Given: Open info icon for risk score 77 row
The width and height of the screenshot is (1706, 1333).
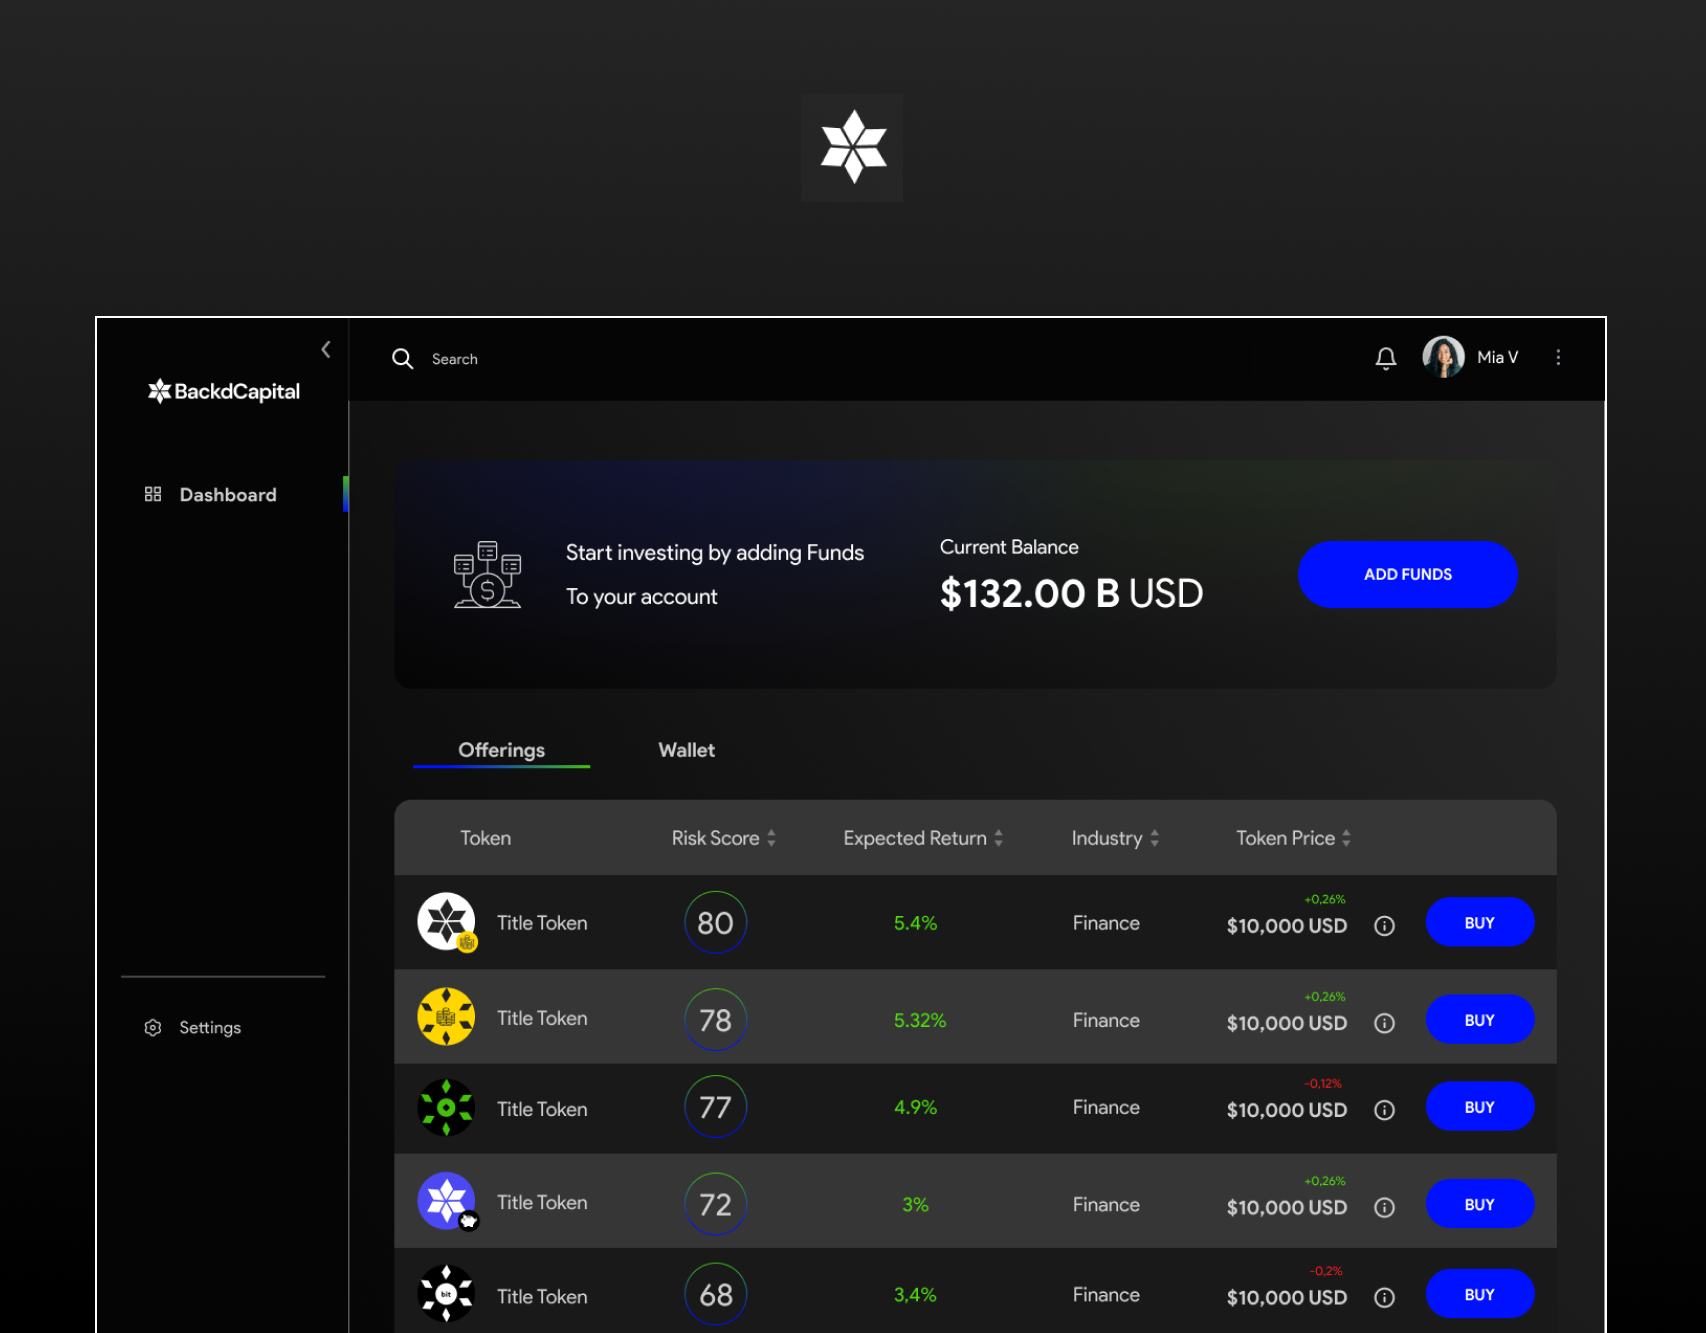Looking at the screenshot, I should click(1385, 1110).
